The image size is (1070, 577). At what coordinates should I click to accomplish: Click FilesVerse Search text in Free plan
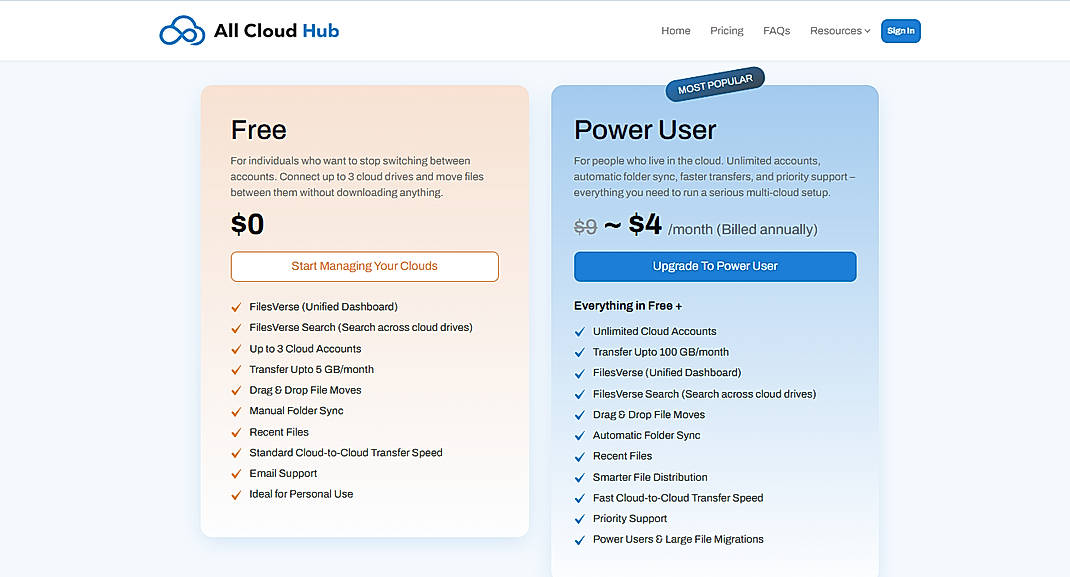coord(360,327)
